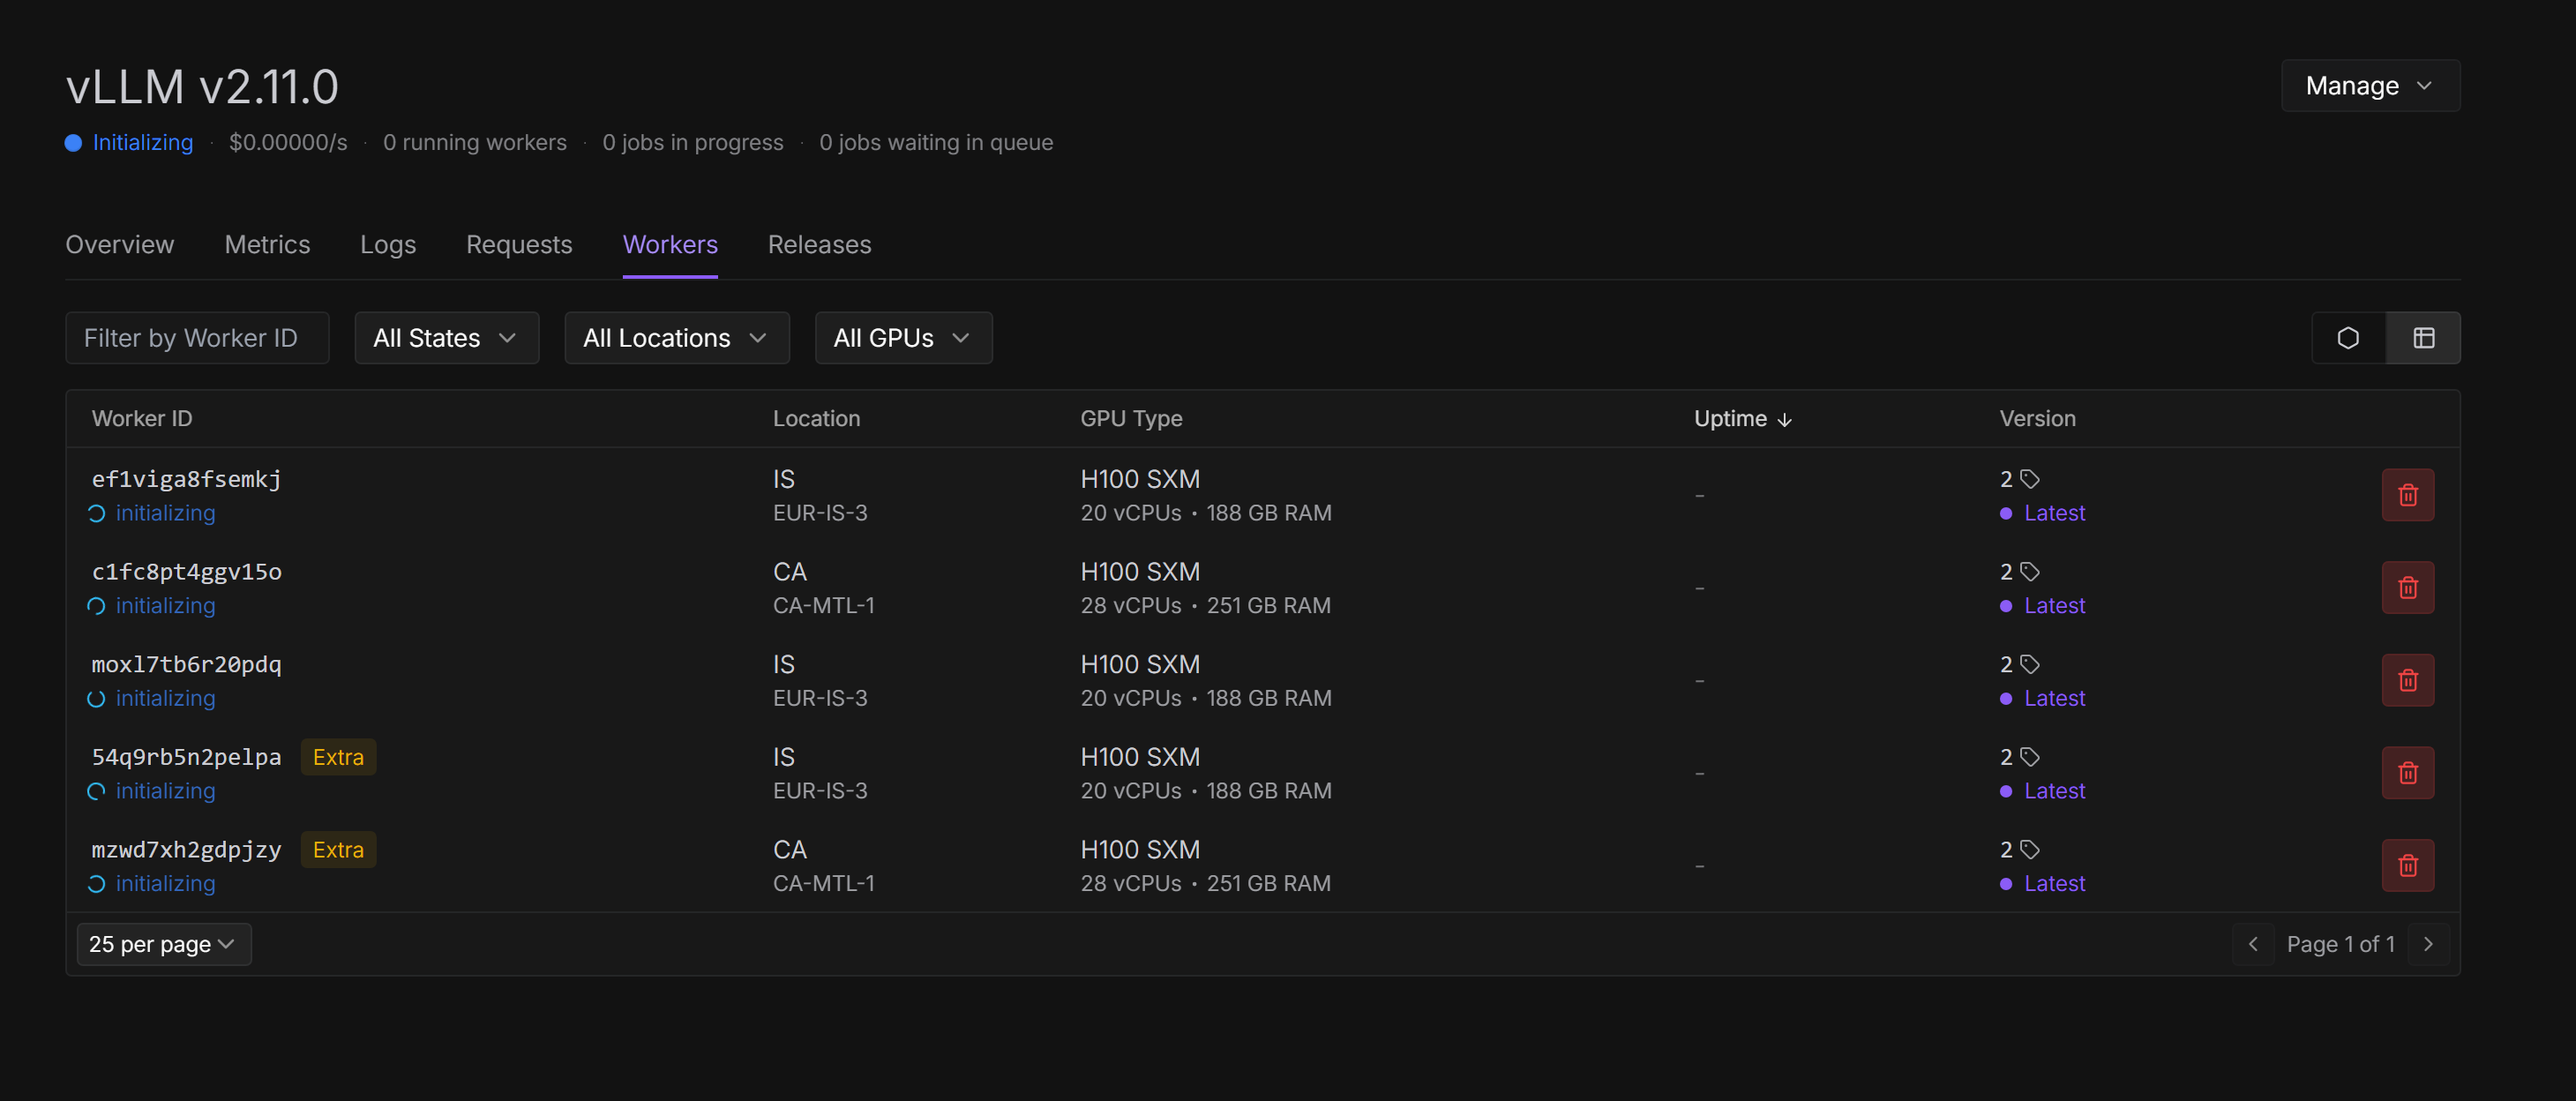Click version tag icon in first worker row
This screenshot has width=2576, height=1101.
click(x=2029, y=479)
